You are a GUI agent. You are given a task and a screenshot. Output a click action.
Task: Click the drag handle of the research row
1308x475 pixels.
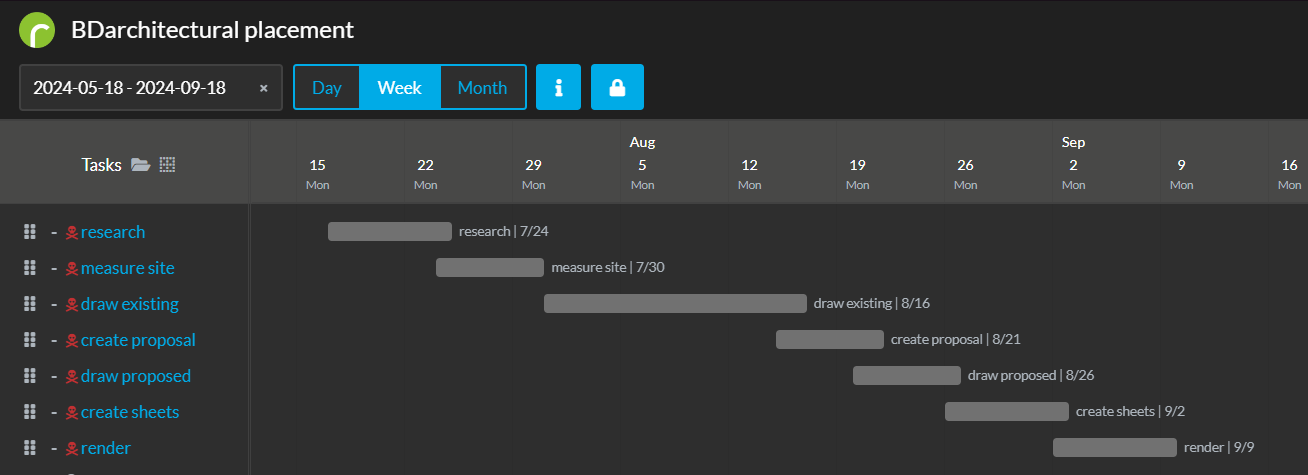30,232
